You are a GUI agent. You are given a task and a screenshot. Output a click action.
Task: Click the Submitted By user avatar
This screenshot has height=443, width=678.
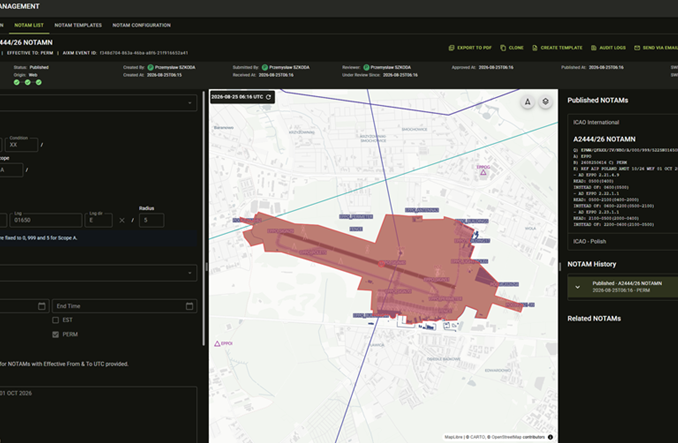pyautogui.click(x=265, y=67)
